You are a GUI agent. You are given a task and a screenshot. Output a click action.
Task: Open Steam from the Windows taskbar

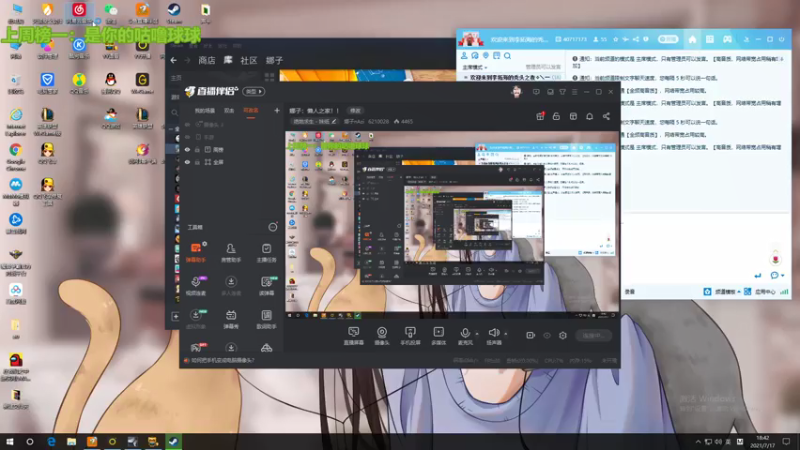click(173, 442)
